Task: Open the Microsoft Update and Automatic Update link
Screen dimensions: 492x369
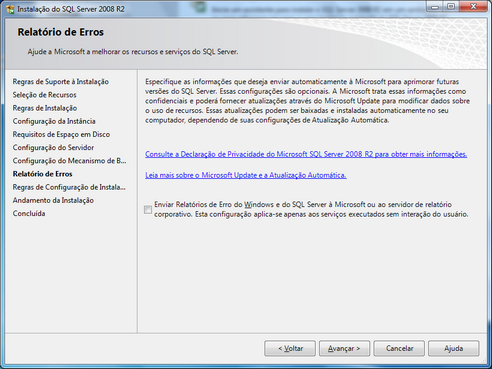Action: click(x=246, y=175)
